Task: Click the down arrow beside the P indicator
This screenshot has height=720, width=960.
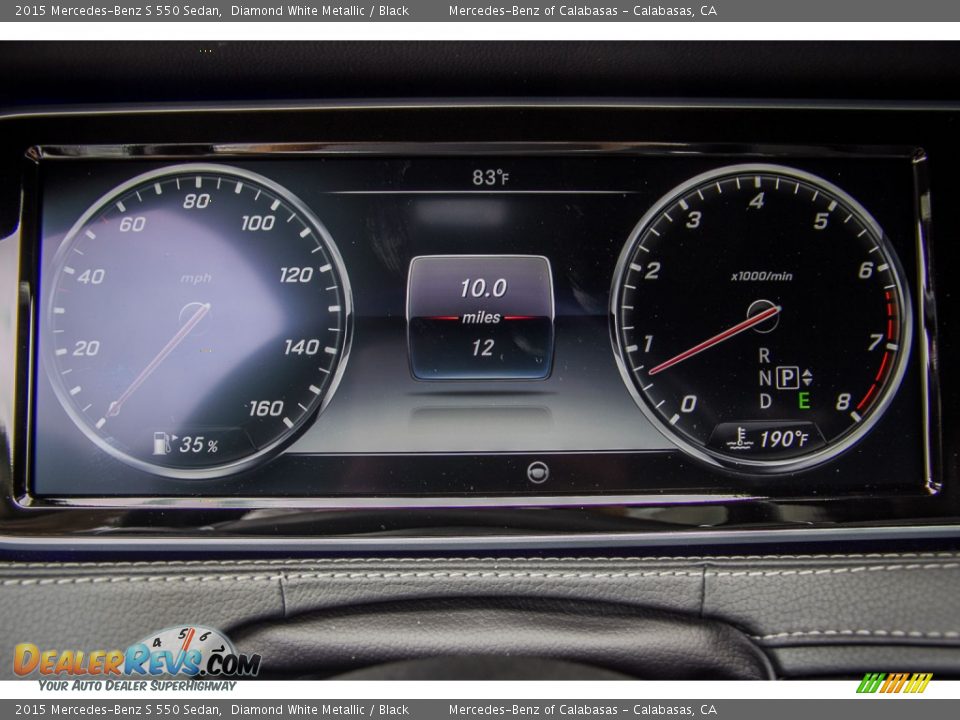Action: tap(807, 382)
